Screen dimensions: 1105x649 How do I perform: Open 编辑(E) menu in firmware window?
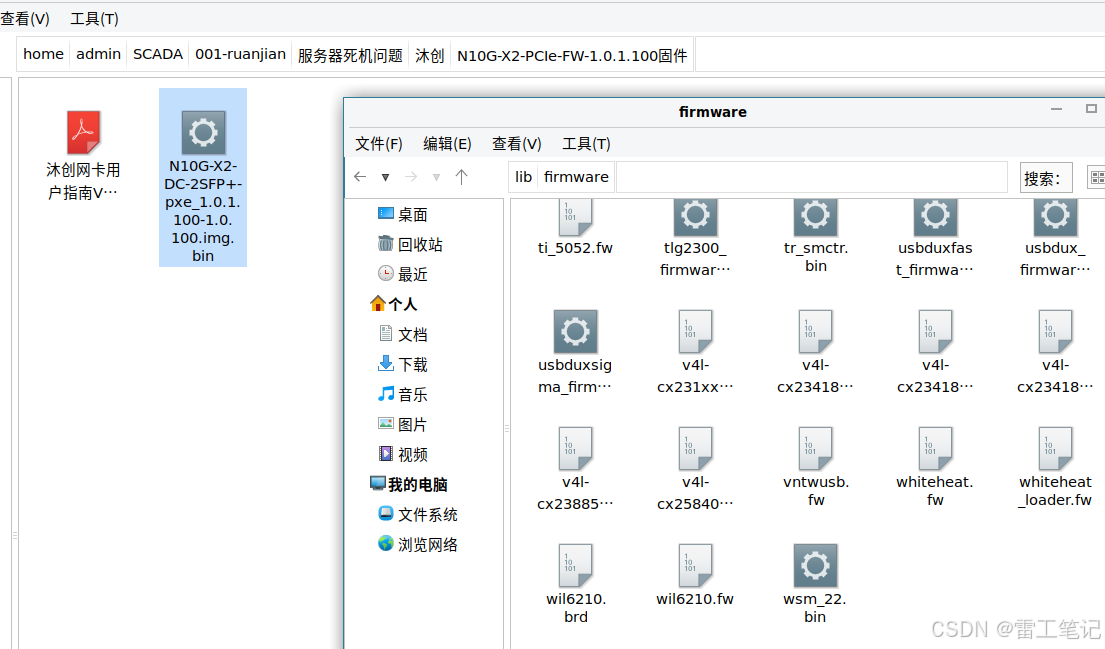447,144
